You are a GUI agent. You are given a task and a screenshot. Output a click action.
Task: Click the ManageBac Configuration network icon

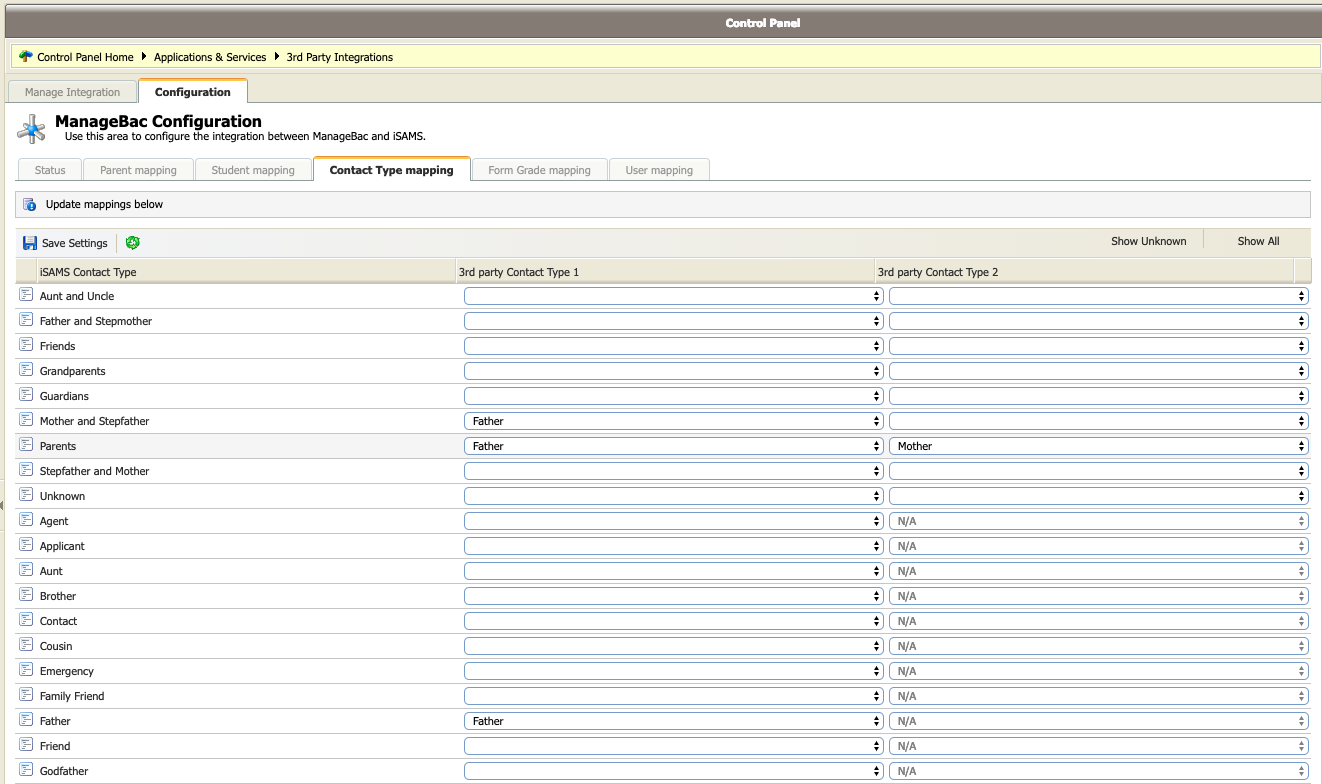pyautogui.click(x=32, y=129)
